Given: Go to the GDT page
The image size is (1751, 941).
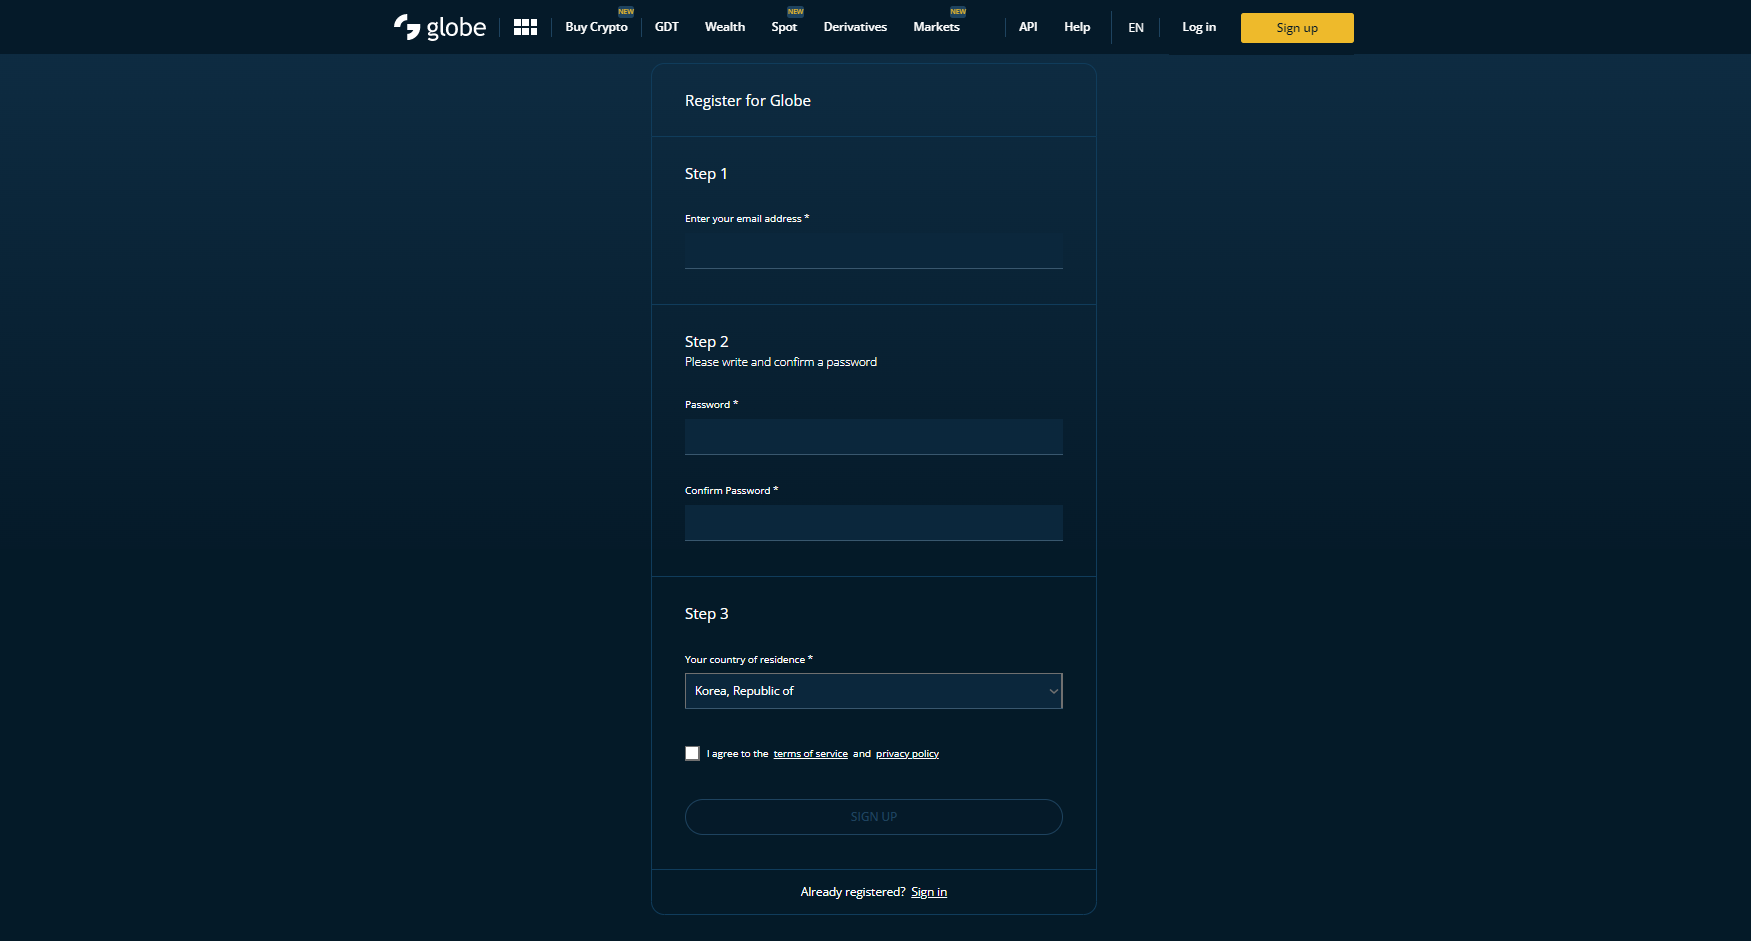Looking at the screenshot, I should point(666,27).
